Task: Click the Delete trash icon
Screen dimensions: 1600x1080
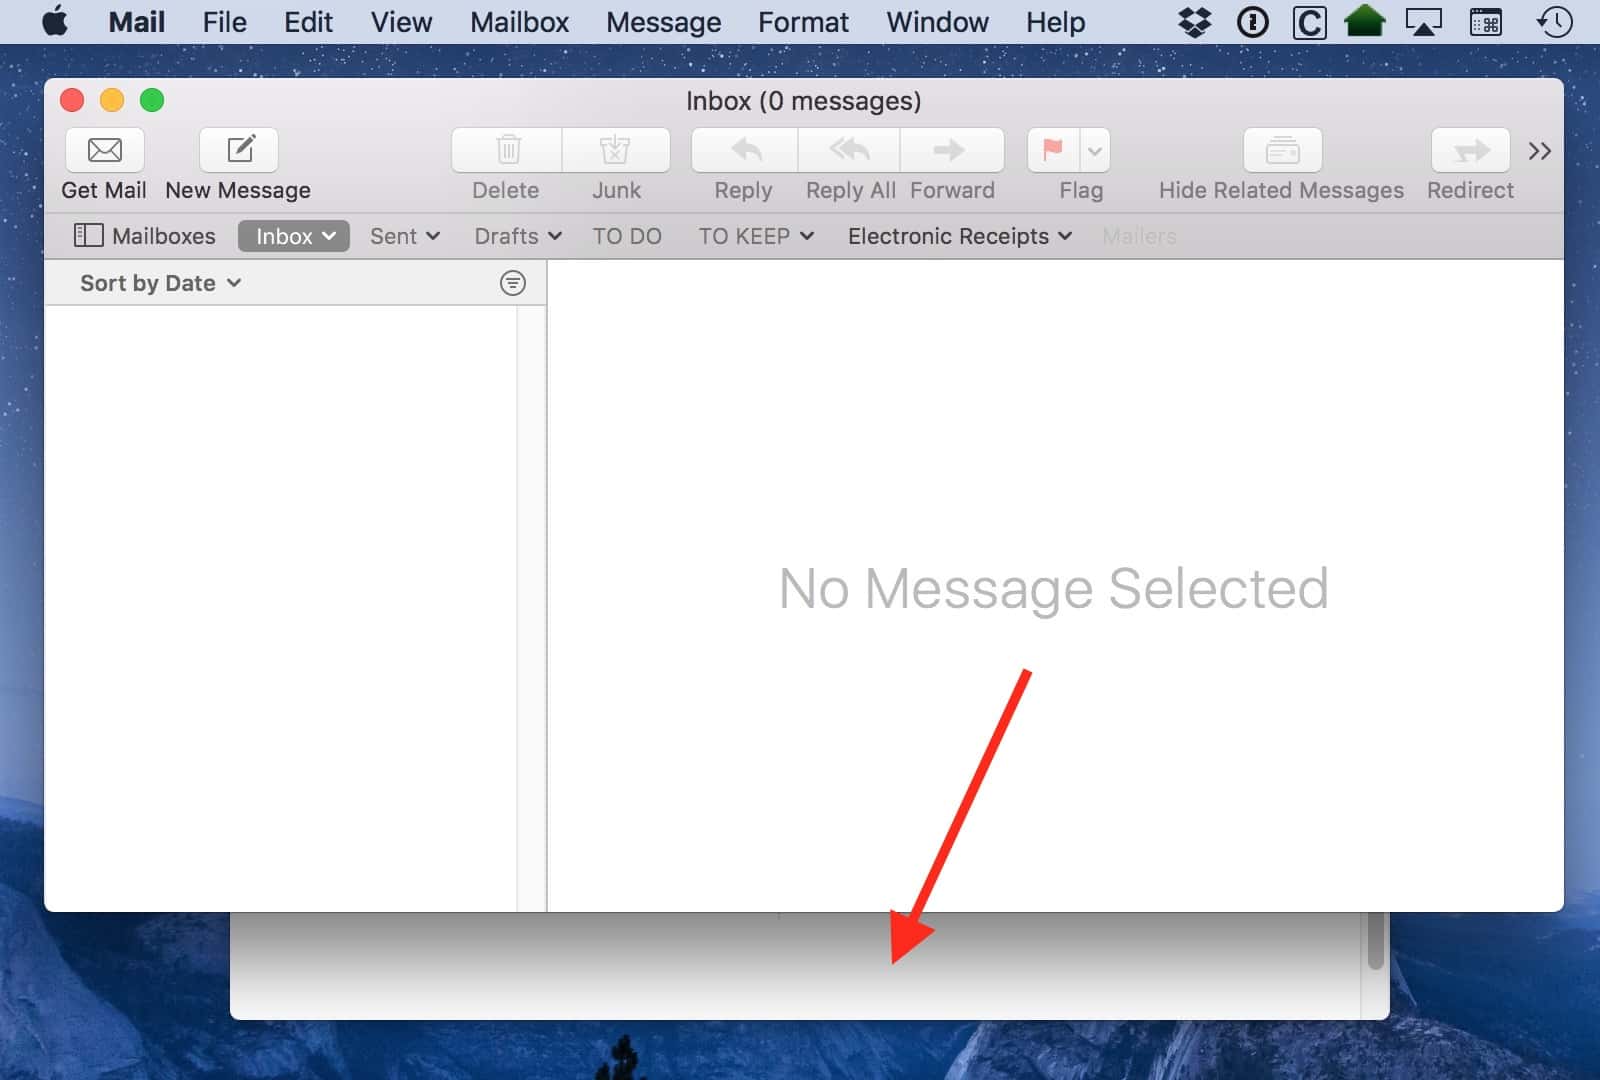Action: 508,151
